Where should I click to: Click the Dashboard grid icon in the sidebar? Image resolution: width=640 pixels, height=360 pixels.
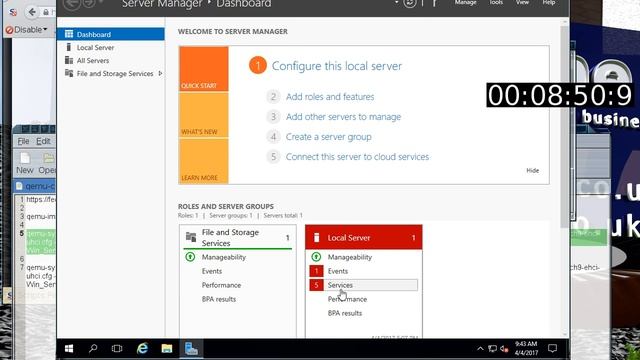(x=69, y=34)
